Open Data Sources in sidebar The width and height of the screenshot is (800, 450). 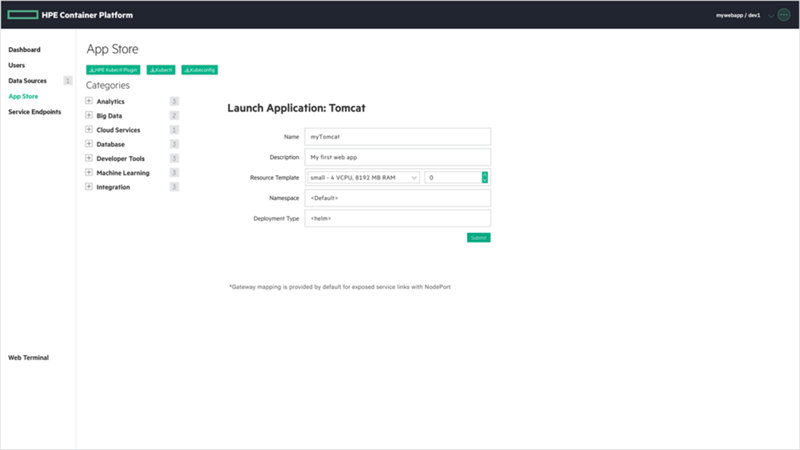(27, 81)
